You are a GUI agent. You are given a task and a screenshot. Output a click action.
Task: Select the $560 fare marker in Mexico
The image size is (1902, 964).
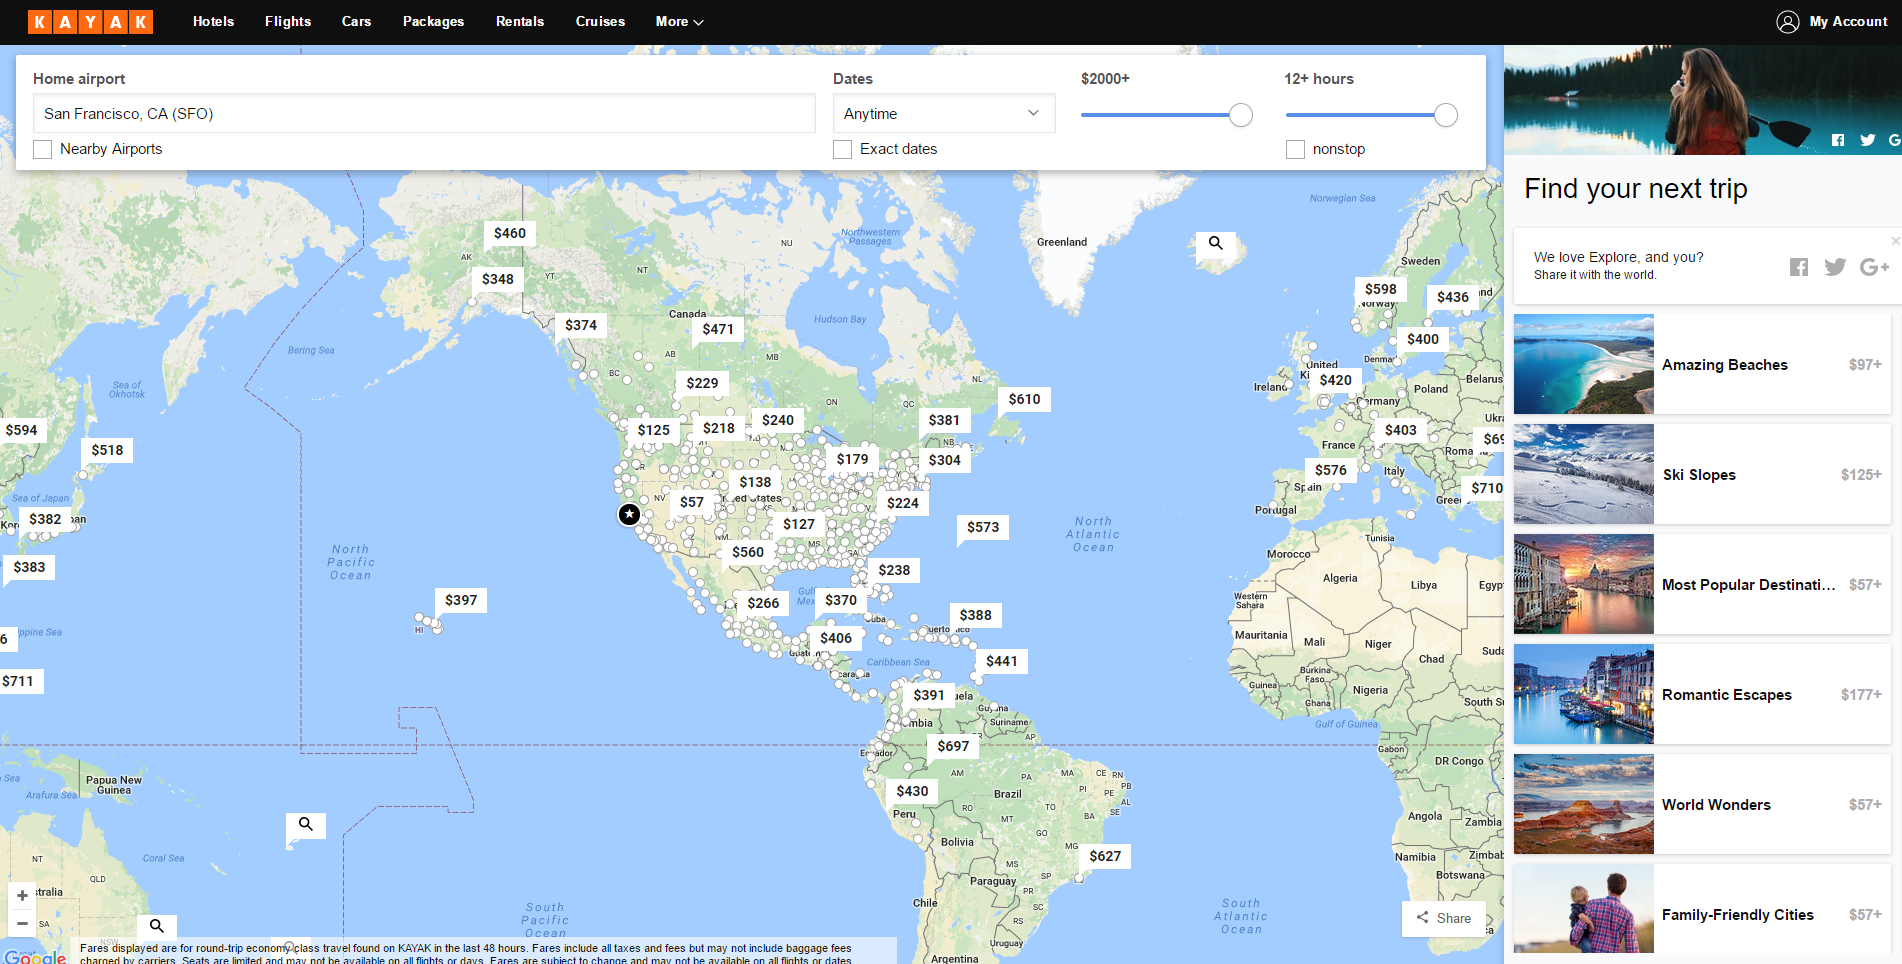pyautogui.click(x=748, y=552)
